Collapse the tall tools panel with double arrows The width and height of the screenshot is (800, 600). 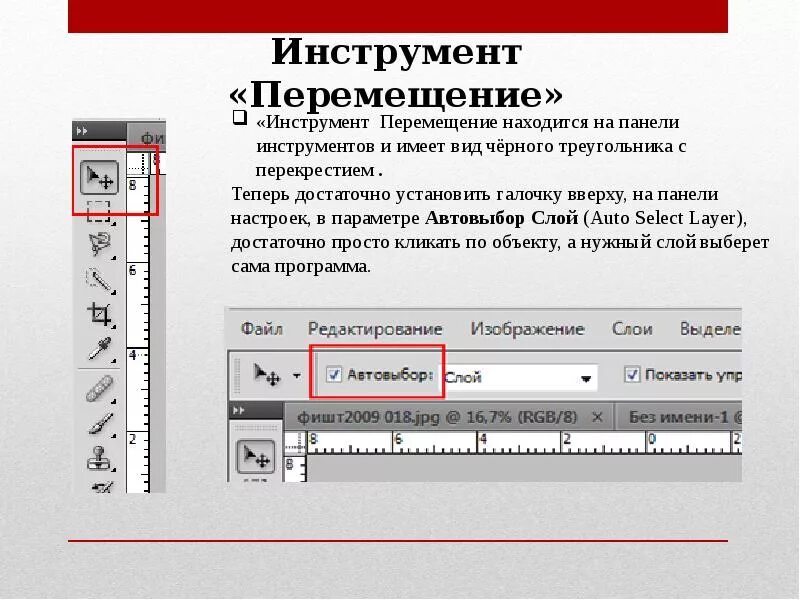tap(82, 131)
